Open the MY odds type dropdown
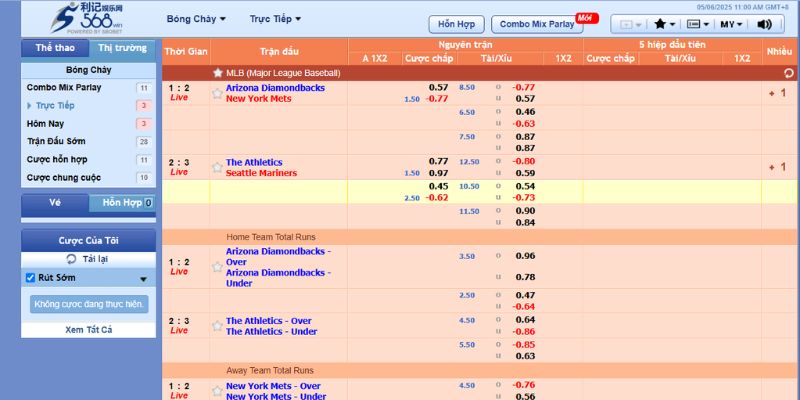 732,24
